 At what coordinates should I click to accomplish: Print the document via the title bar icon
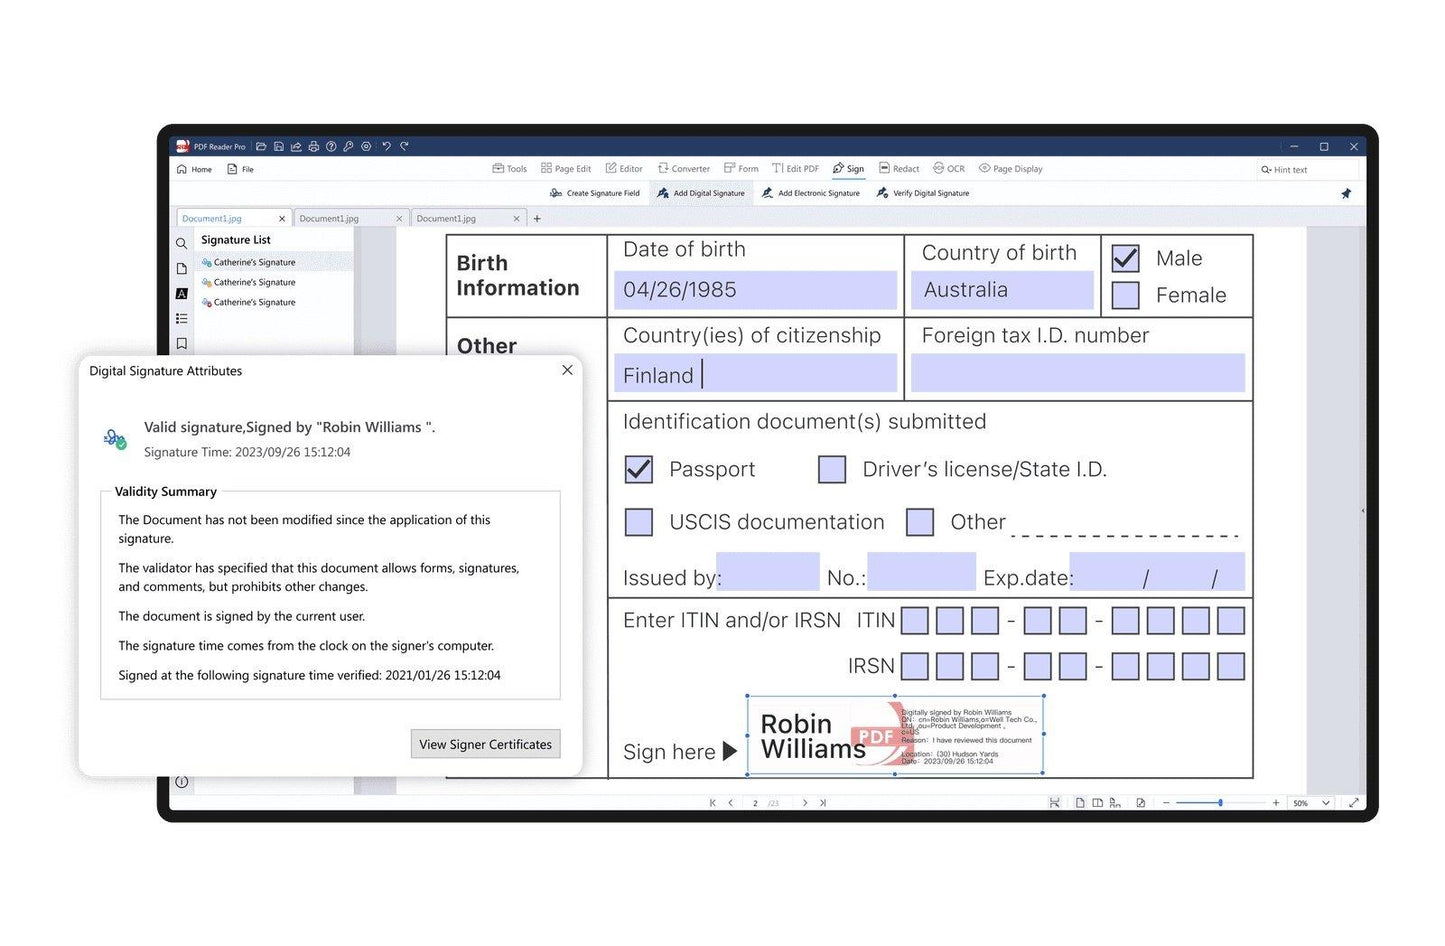pyautogui.click(x=312, y=146)
